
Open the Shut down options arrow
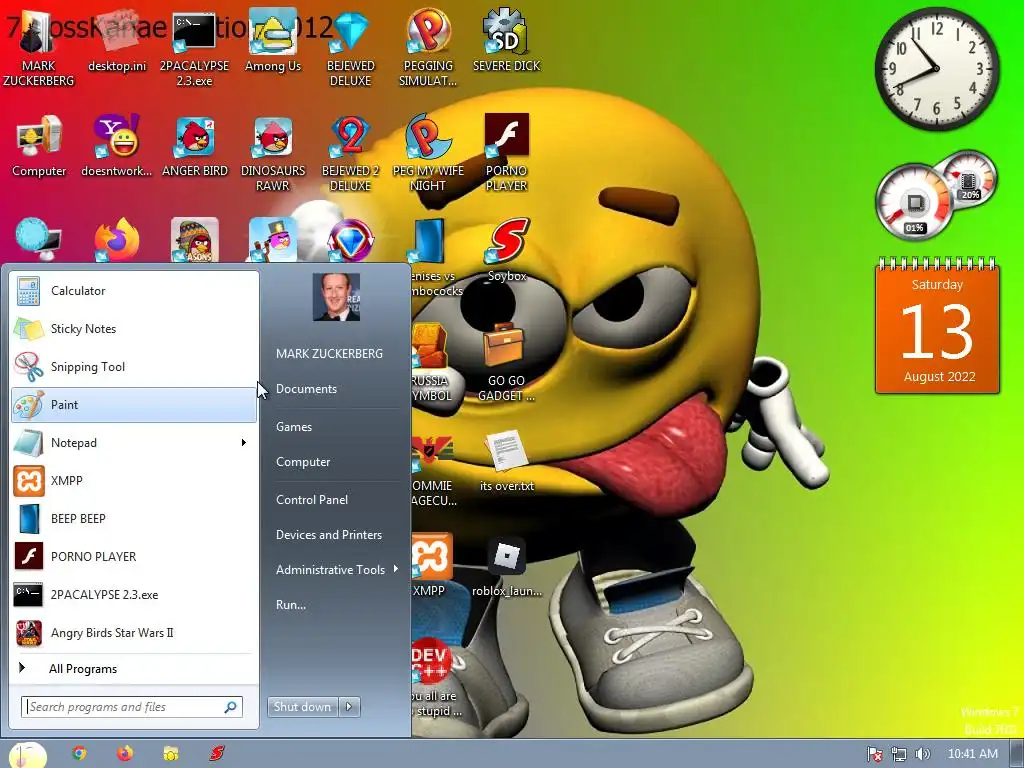tap(349, 707)
